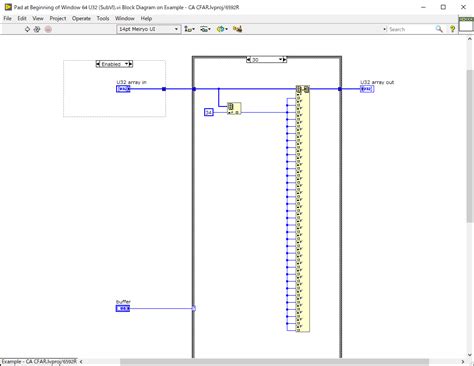The image size is (474, 366).
Task: Open the Tools menu
Action: 103,19
